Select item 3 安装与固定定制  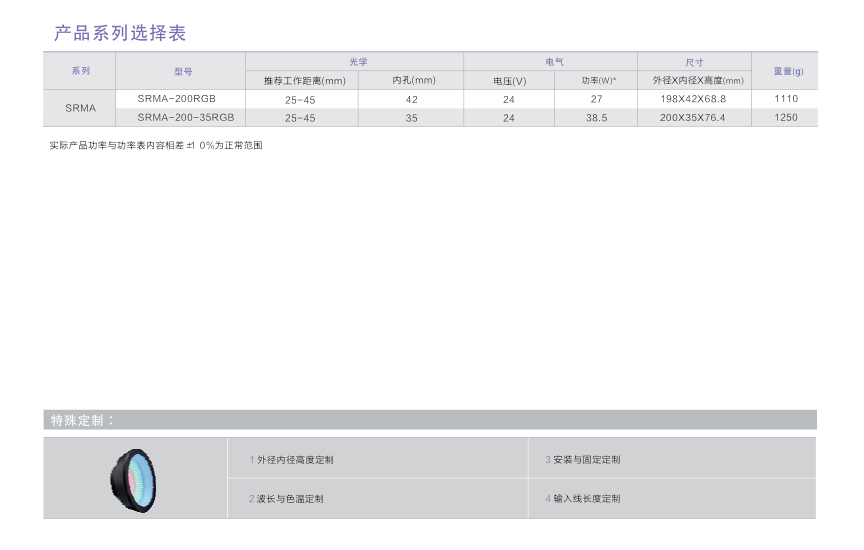pos(583,460)
